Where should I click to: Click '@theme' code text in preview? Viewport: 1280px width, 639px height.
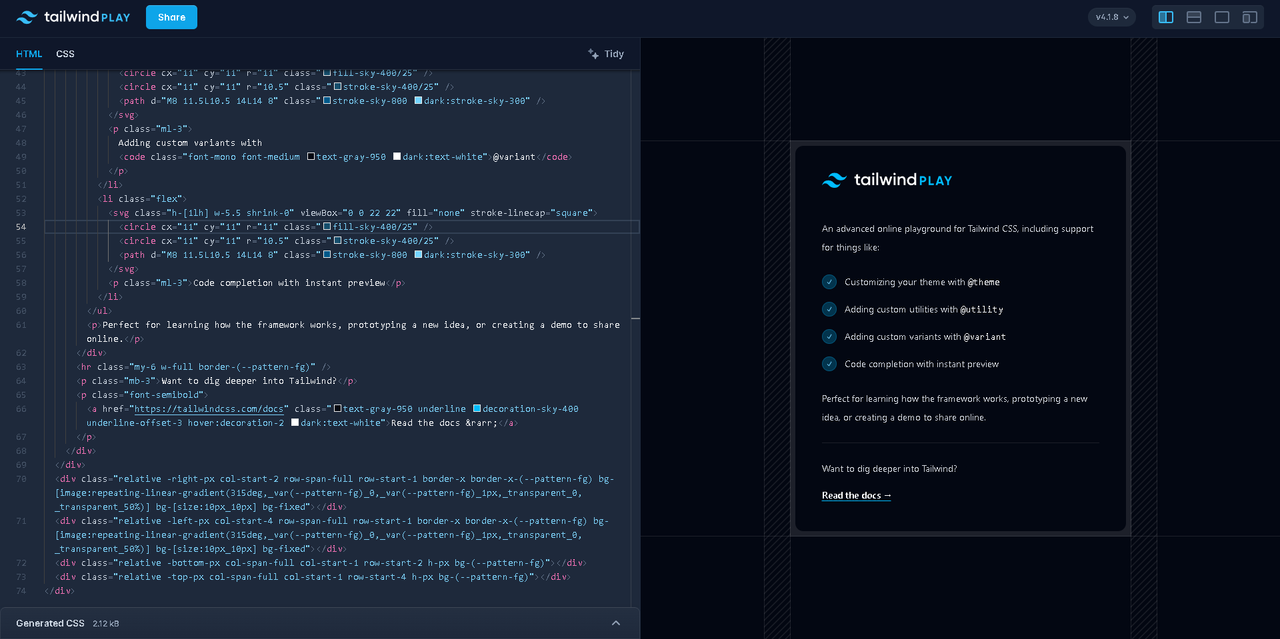983,282
